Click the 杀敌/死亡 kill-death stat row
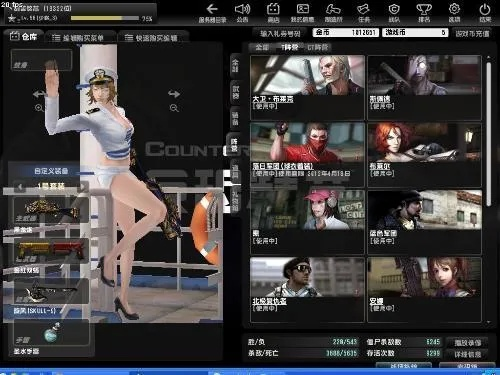The height and width of the screenshot is (375, 500). (302, 353)
